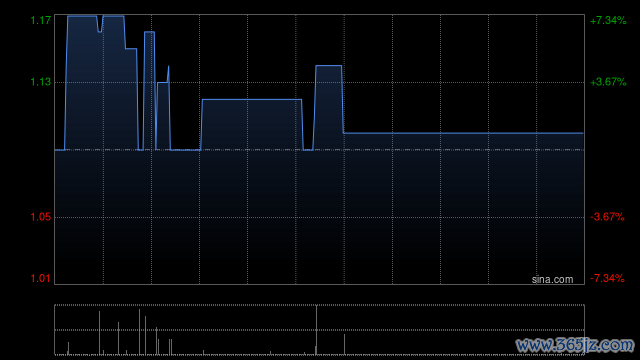Click the 1.17 price axis label
Viewport: 640px width, 360px height.
point(41,20)
